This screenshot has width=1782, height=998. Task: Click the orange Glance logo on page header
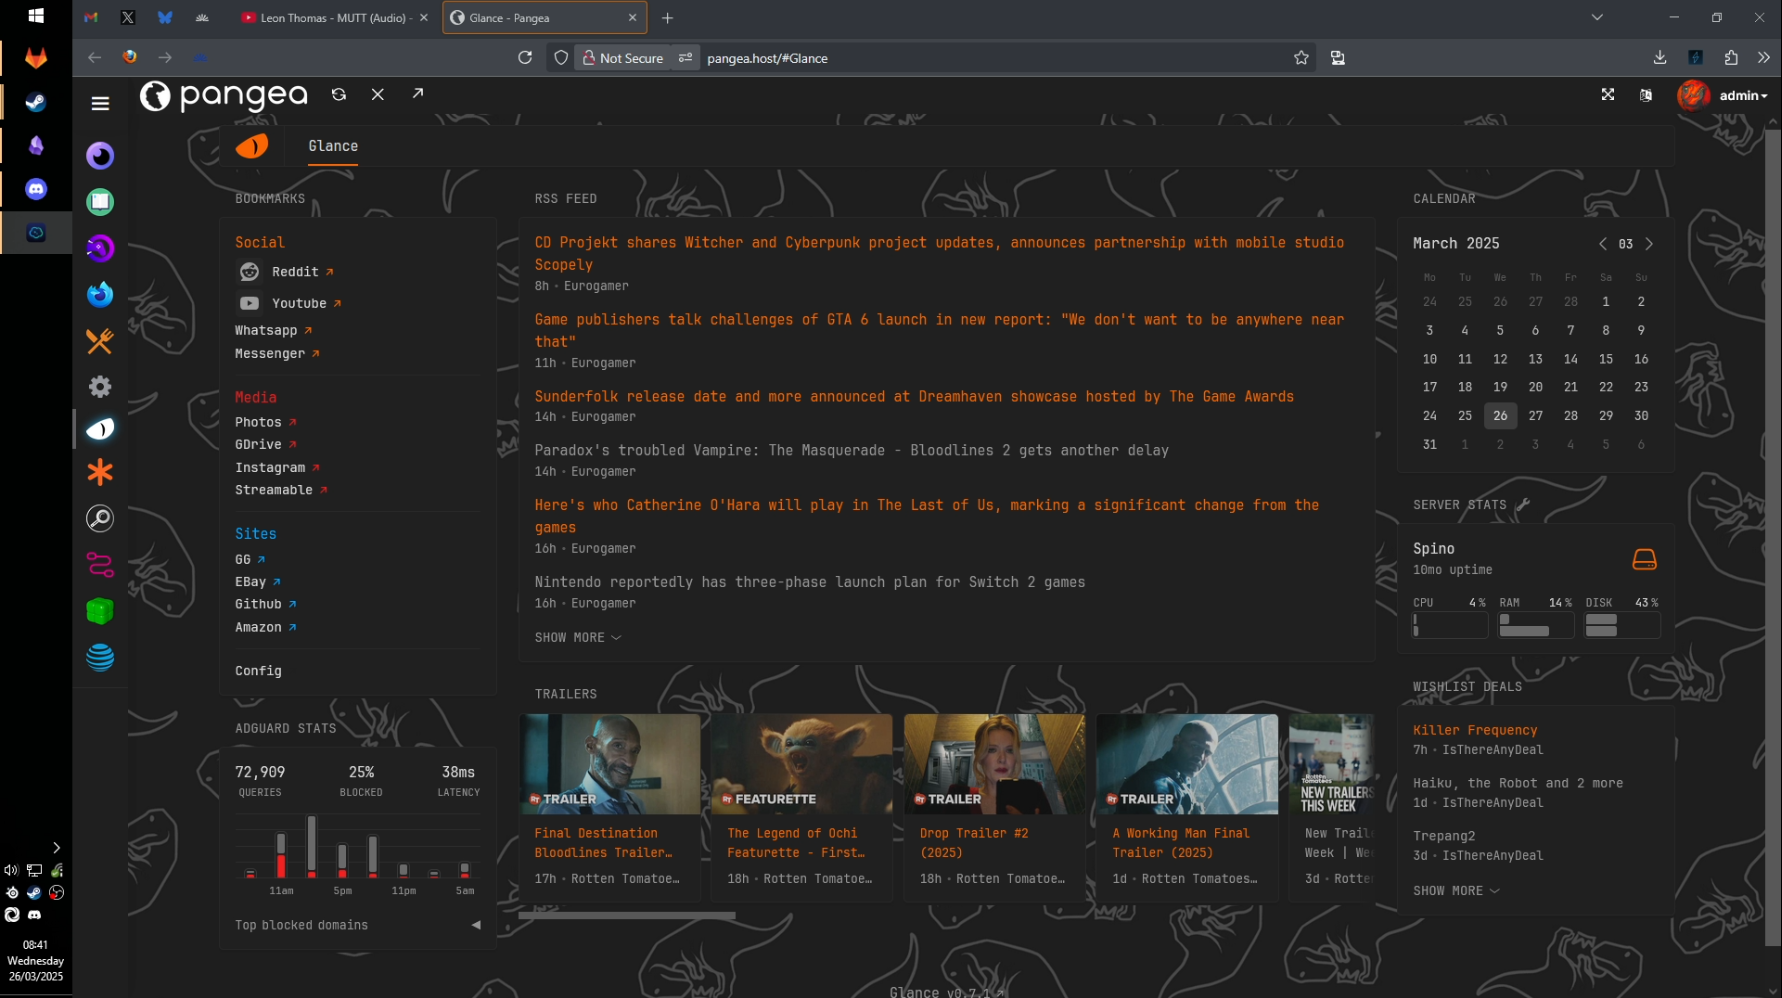click(x=252, y=146)
